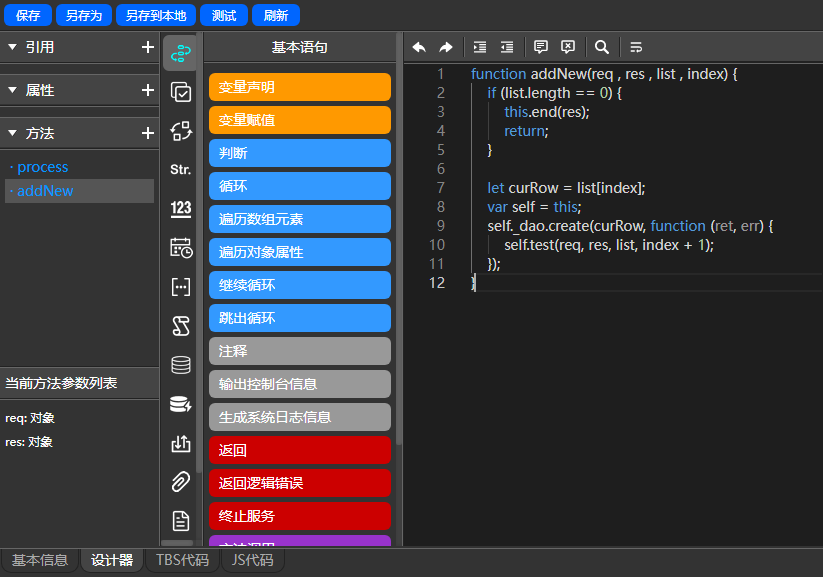823x577 pixels.
Task: Click the increase indent icon
Action: click(480, 47)
